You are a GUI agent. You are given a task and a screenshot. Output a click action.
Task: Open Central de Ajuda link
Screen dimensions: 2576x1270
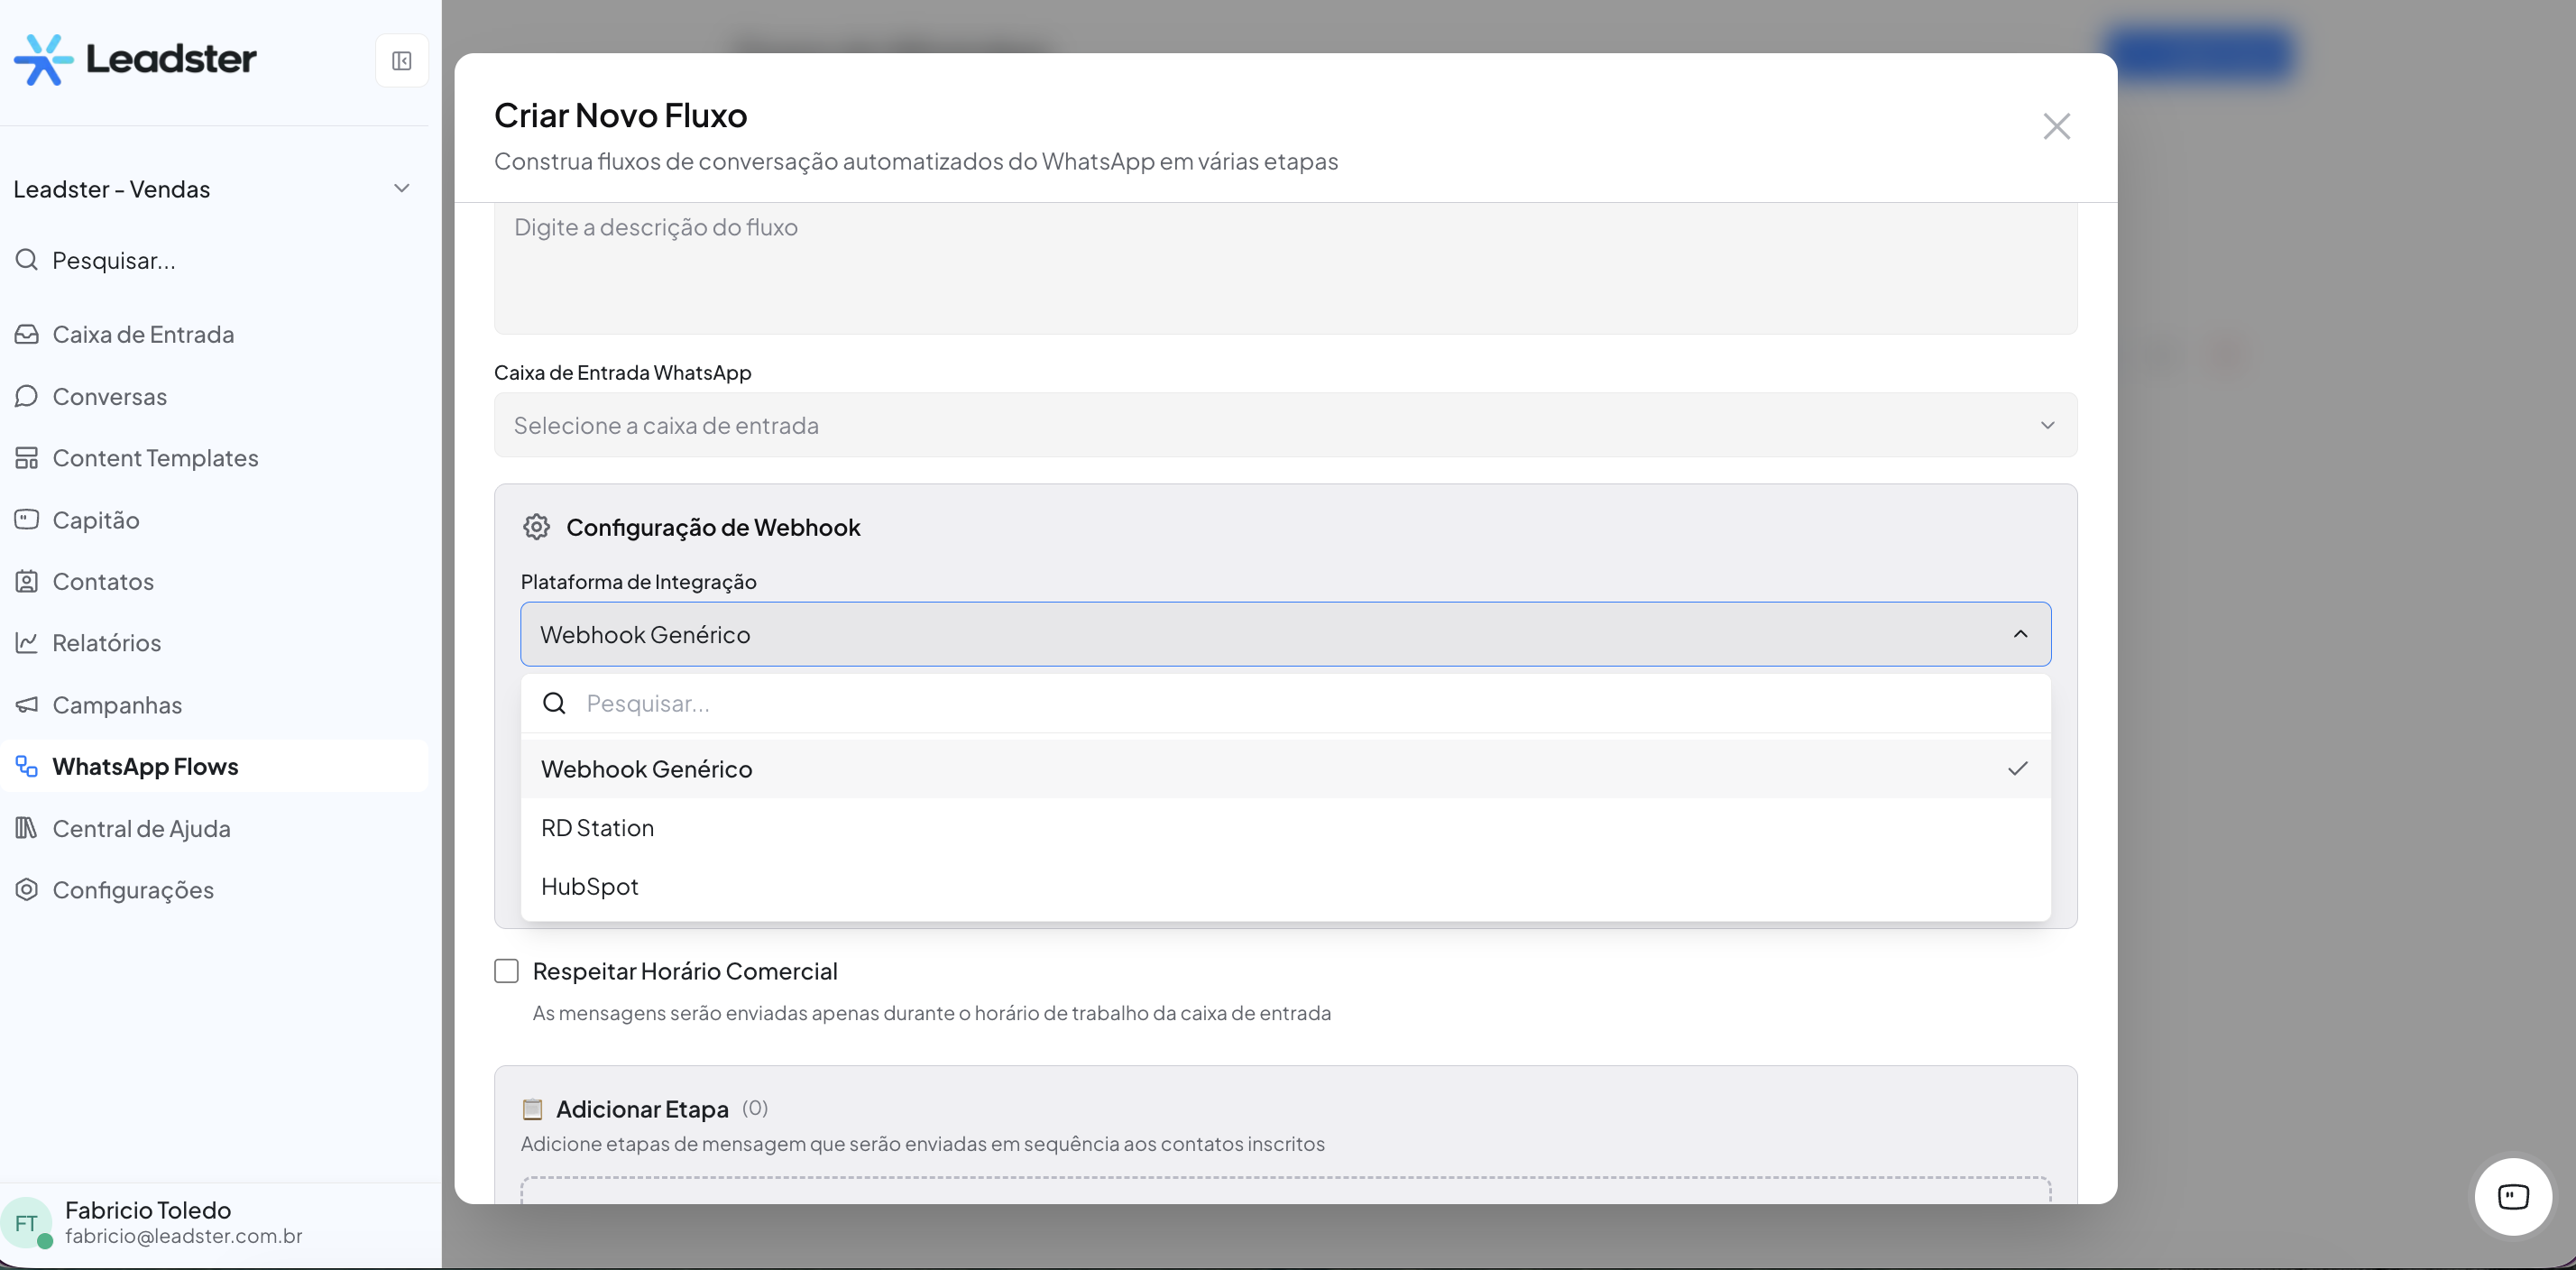point(141,828)
